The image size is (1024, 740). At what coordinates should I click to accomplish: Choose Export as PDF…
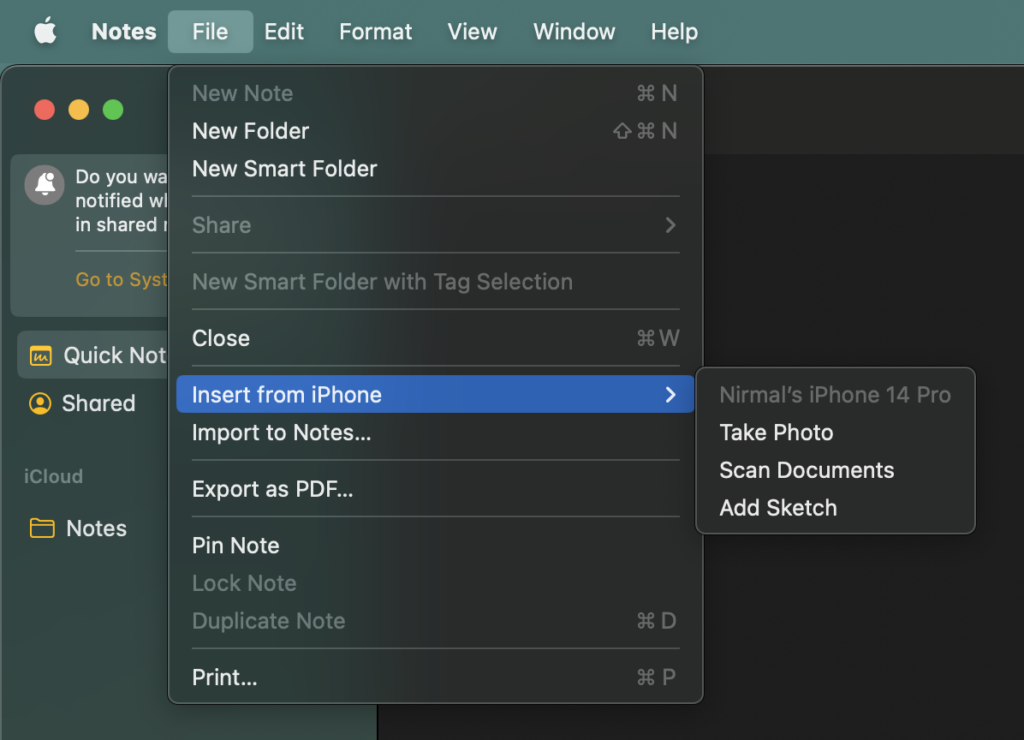(435, 489)
